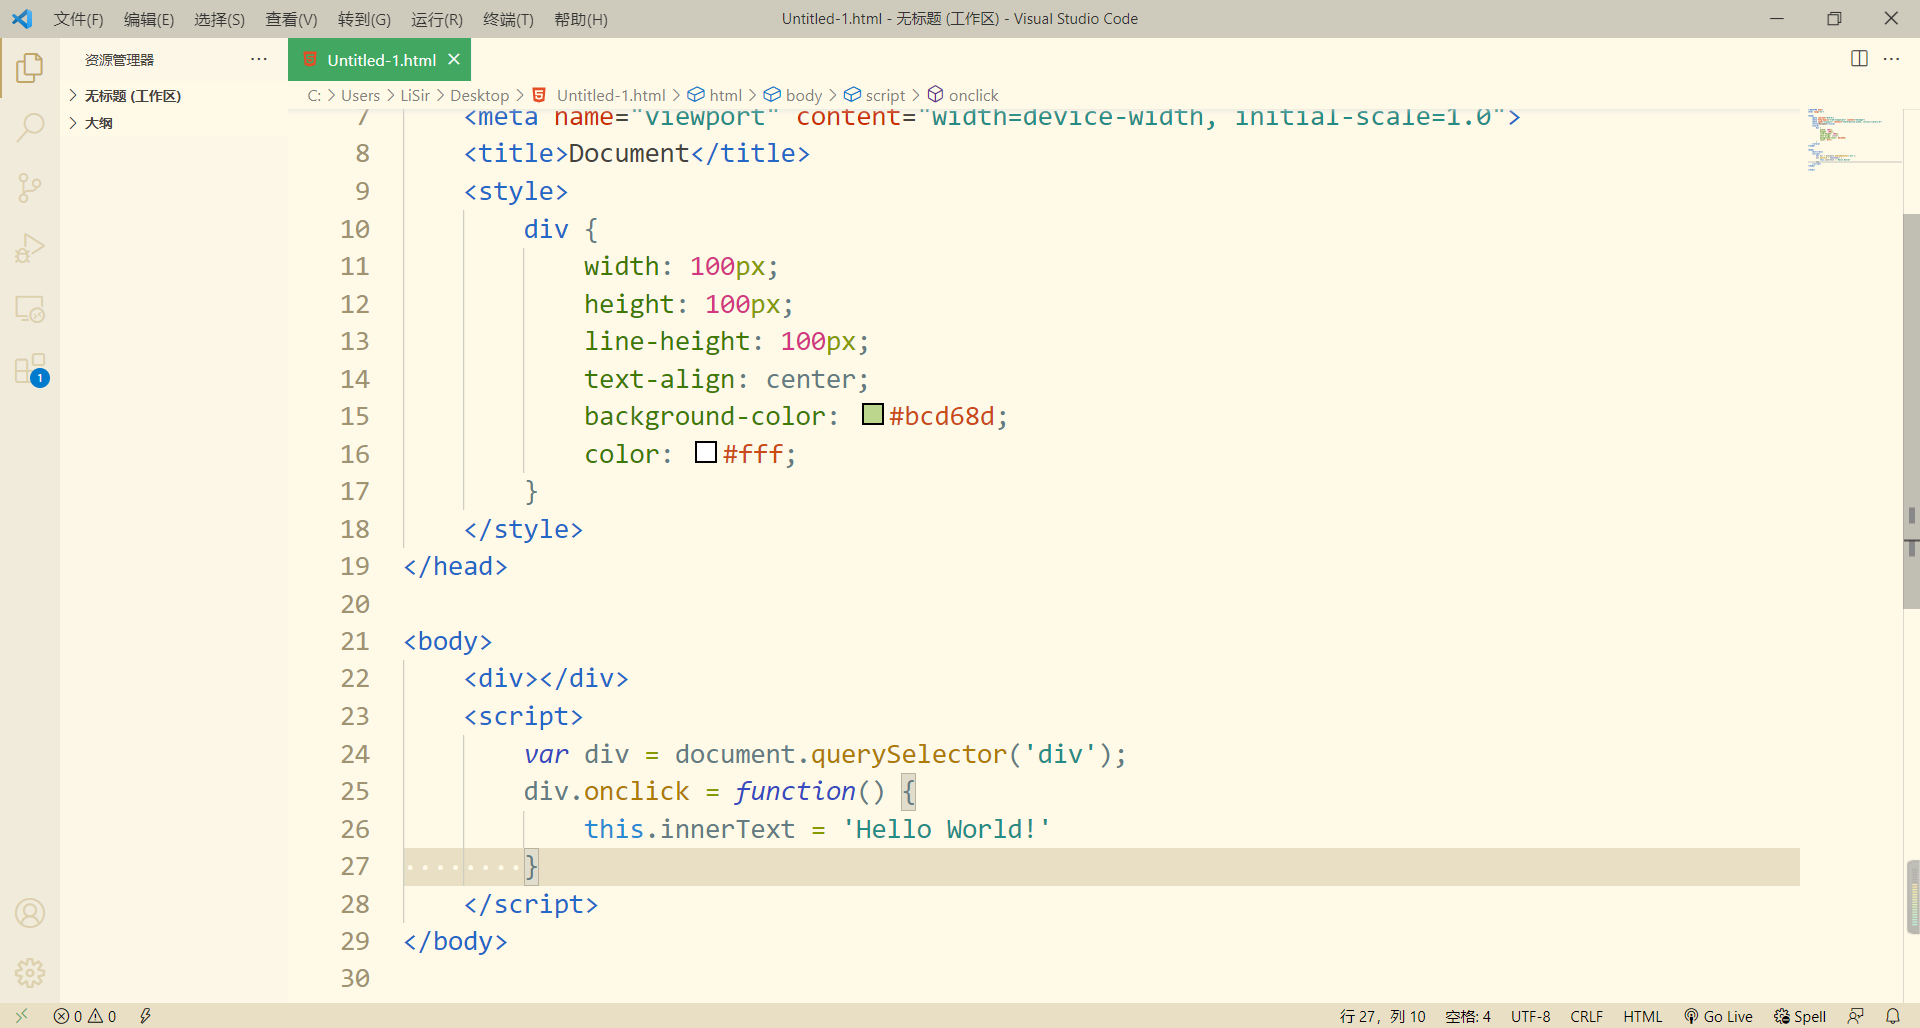
Task: Open color picker for #fff swatch
Action: [x=706, y=452]
